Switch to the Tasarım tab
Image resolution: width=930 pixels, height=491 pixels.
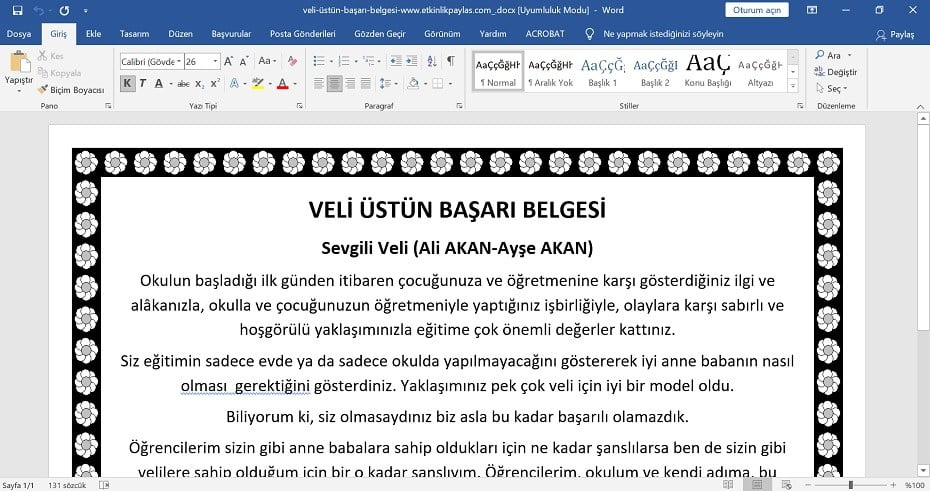(134, 34)
